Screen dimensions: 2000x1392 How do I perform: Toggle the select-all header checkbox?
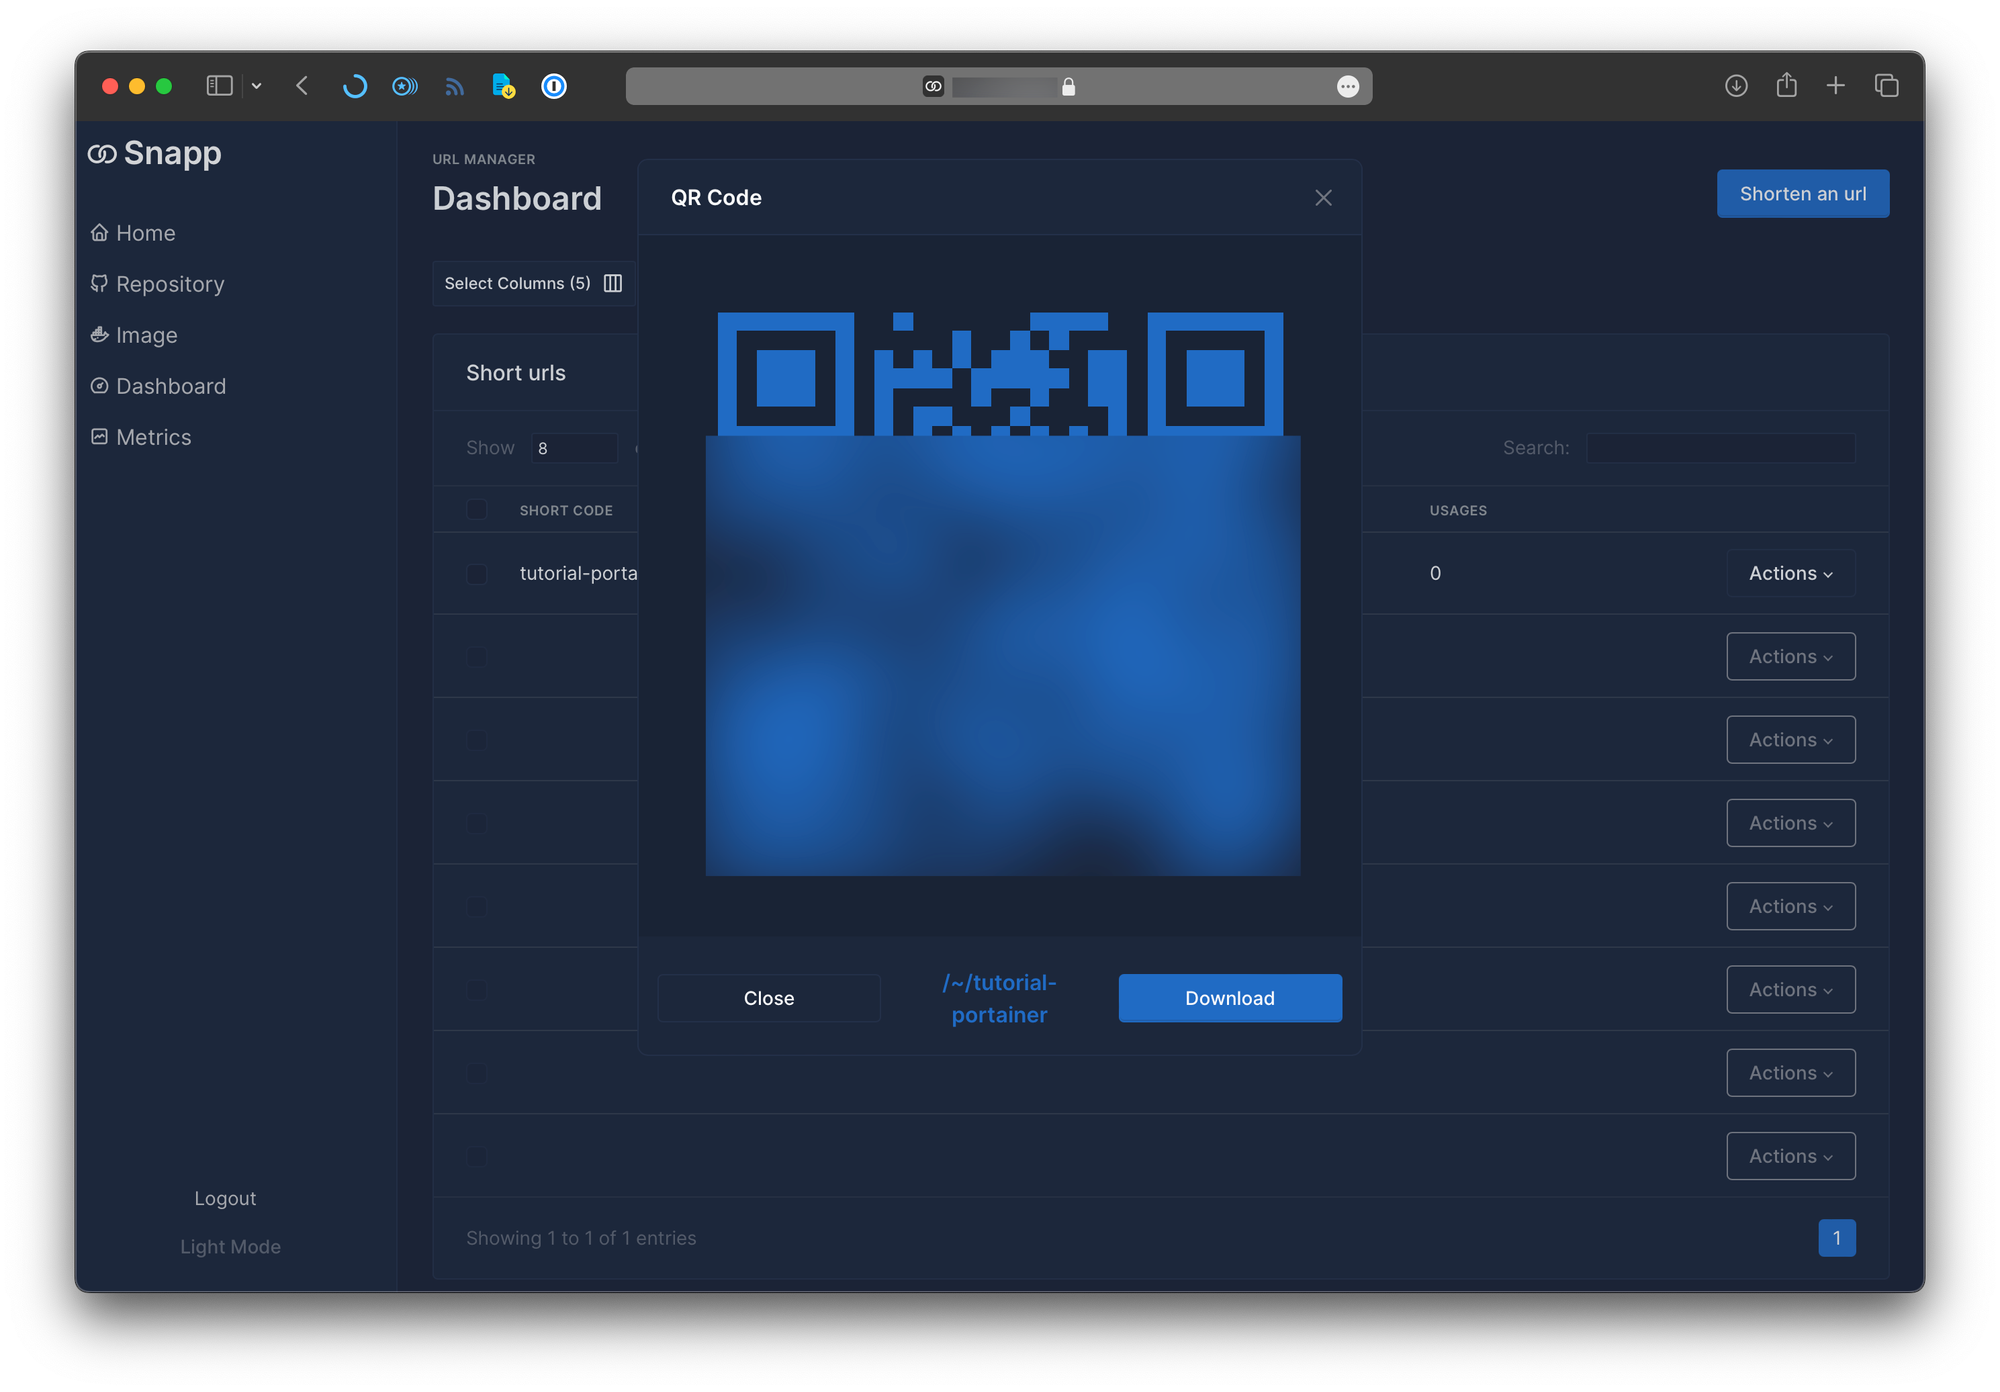tap(477, 510)
